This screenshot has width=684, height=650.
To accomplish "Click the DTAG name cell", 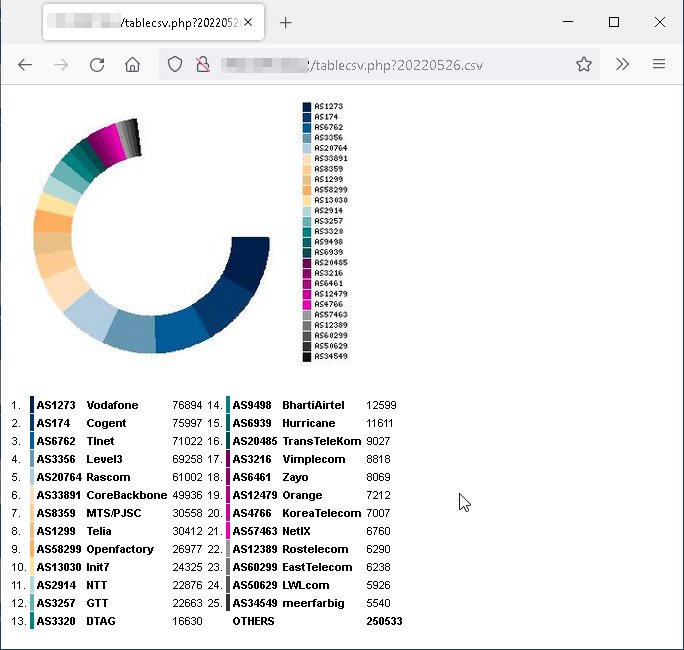I will (101, 621).
